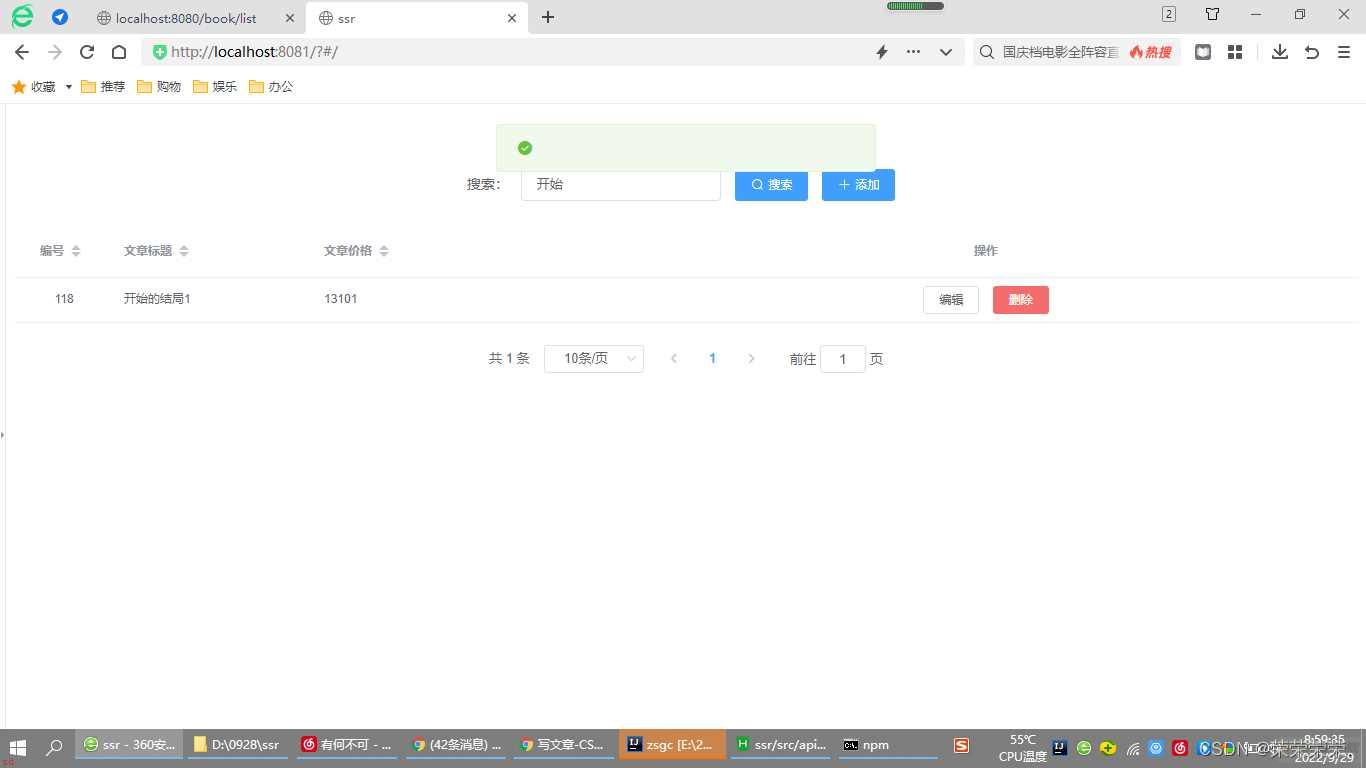Sort by the 编号 column arrows
This screenshot has width=1366, height=768.
pos(76,251)
